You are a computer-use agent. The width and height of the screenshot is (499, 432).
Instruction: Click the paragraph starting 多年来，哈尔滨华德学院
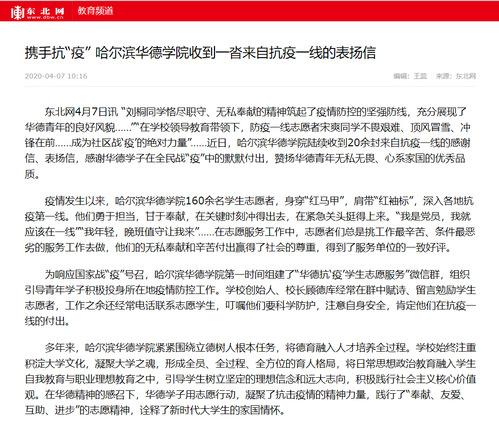(250, 379)
